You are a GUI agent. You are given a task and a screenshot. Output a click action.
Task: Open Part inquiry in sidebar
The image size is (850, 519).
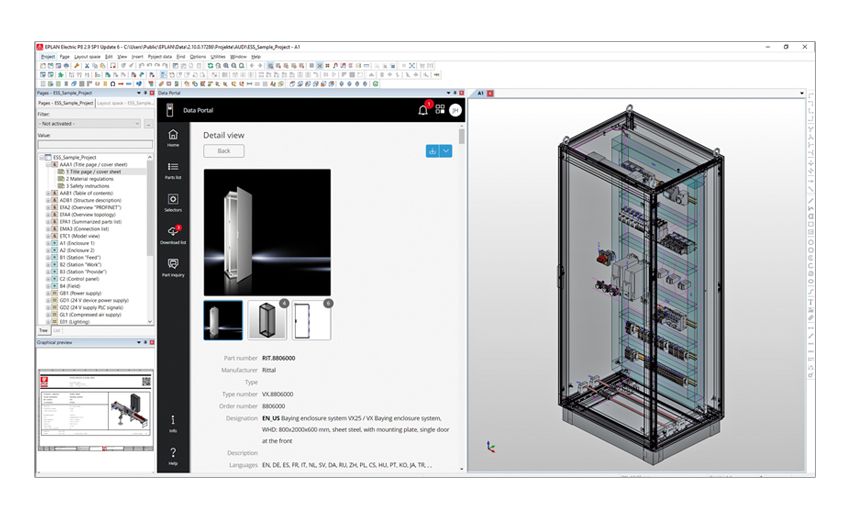point(173,267)
